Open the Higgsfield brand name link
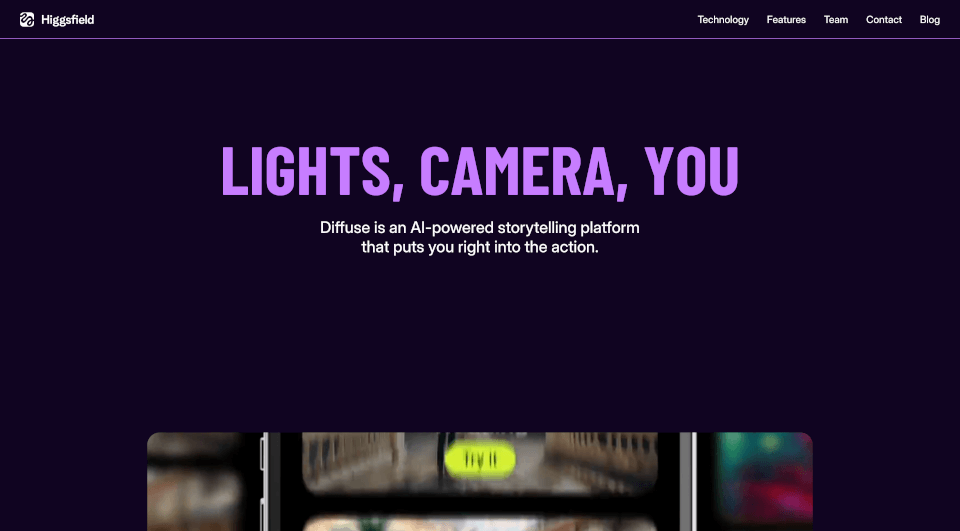Image resolution: width=960 pixels, height=531 pixels. [67, 20]
